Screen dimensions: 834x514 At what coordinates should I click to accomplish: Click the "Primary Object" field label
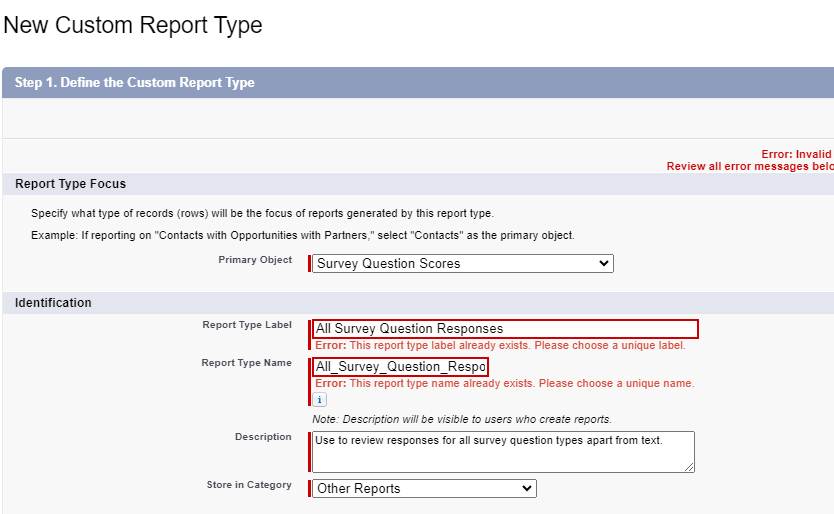[255, 260]
